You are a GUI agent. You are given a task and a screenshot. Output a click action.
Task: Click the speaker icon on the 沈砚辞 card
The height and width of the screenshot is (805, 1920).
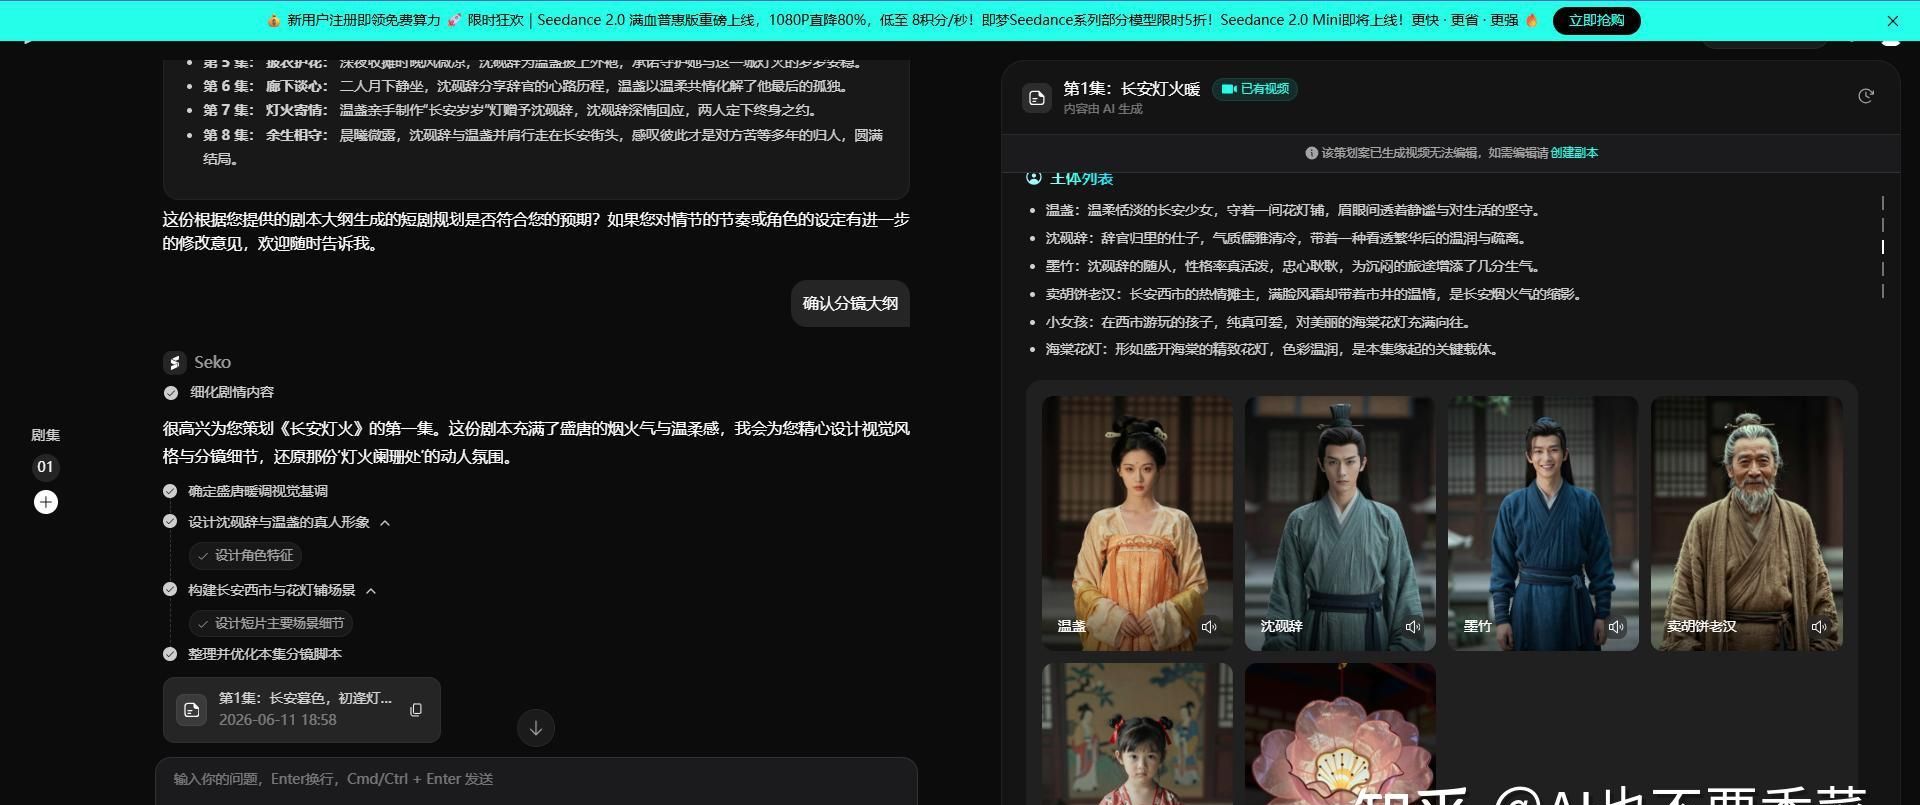[x=1412, y=627]
